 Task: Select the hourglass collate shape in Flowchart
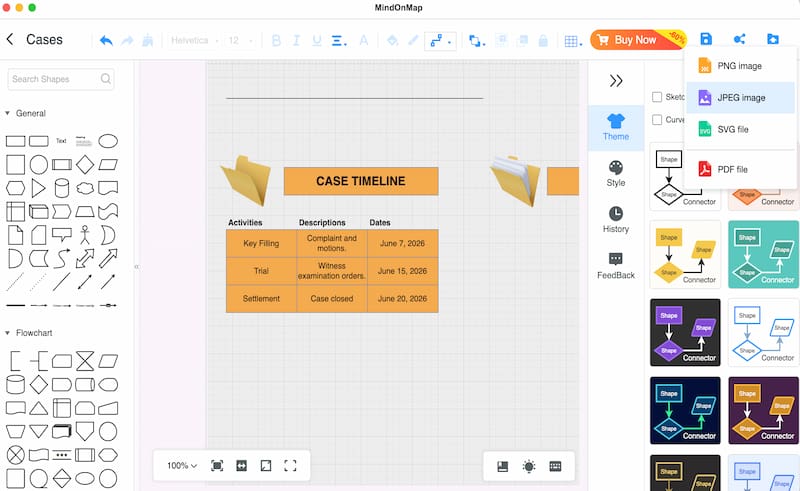click(85, 361)
